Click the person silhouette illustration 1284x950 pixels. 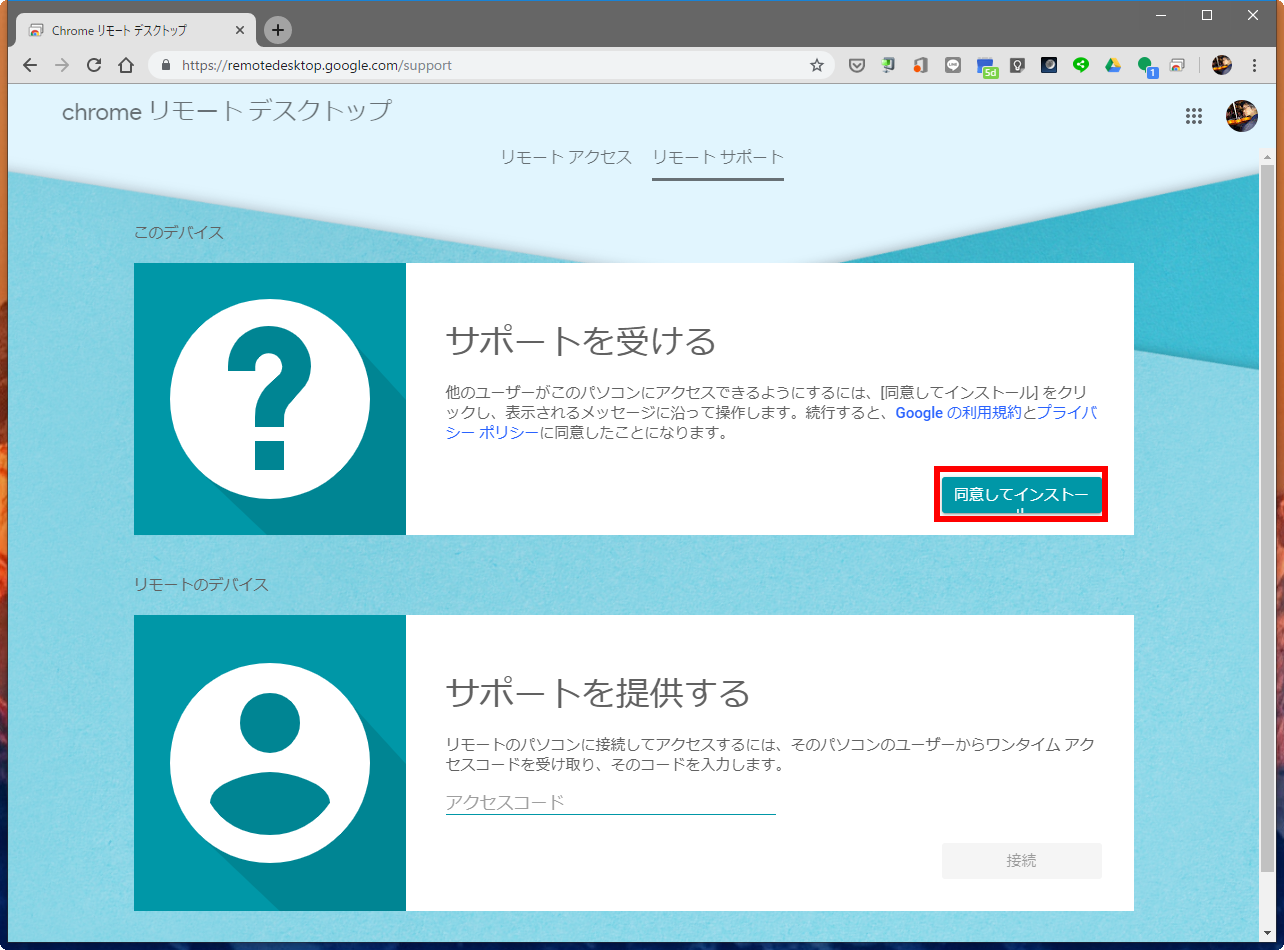(x=270, y=763)
